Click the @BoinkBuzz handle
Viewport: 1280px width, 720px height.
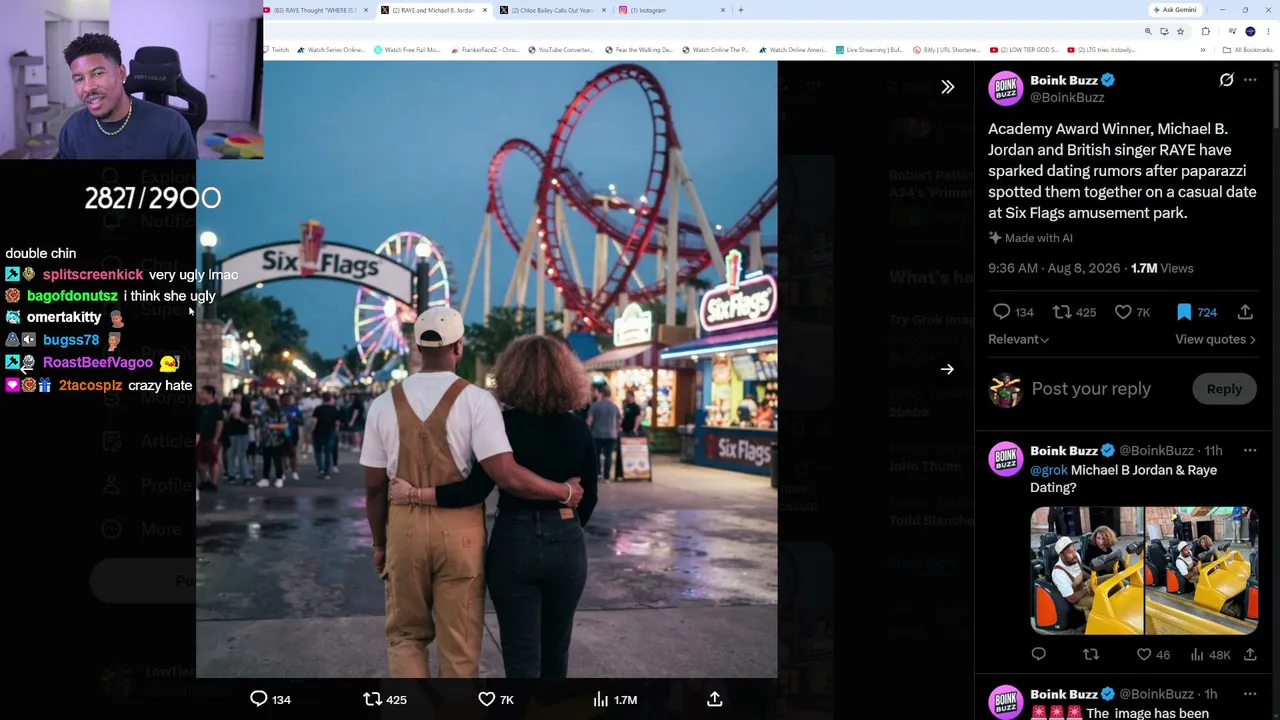[x=1067, y=97]
